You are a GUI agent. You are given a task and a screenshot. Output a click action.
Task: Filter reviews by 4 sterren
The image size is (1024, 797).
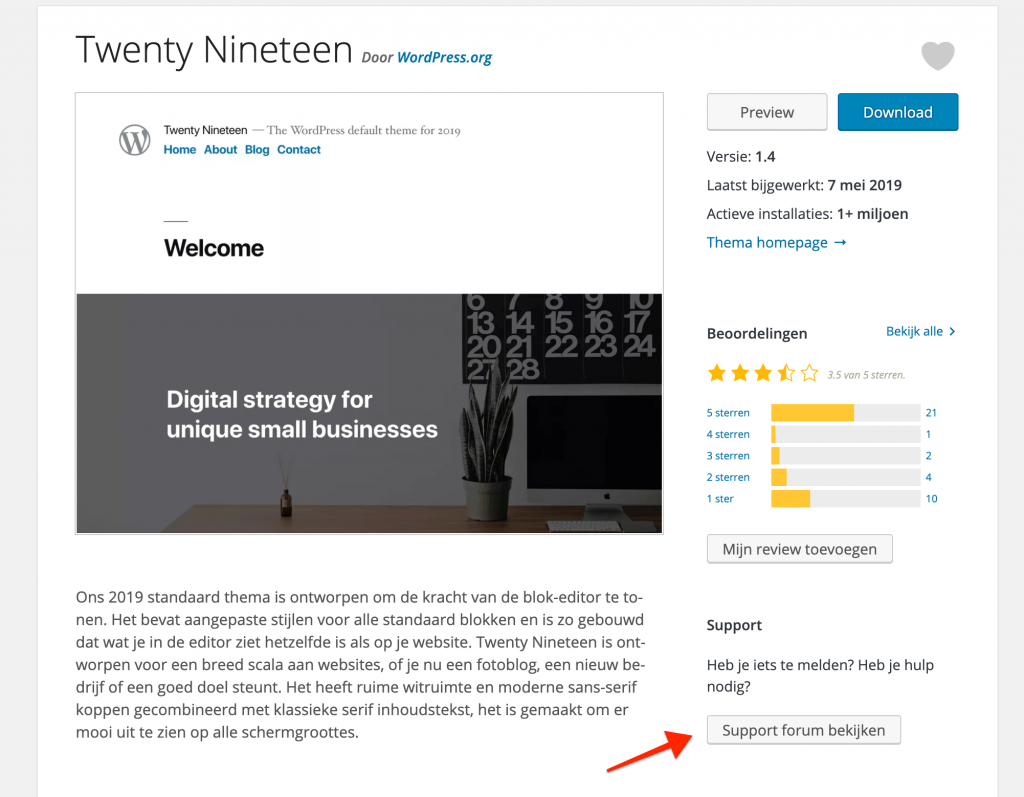(728, 434)
